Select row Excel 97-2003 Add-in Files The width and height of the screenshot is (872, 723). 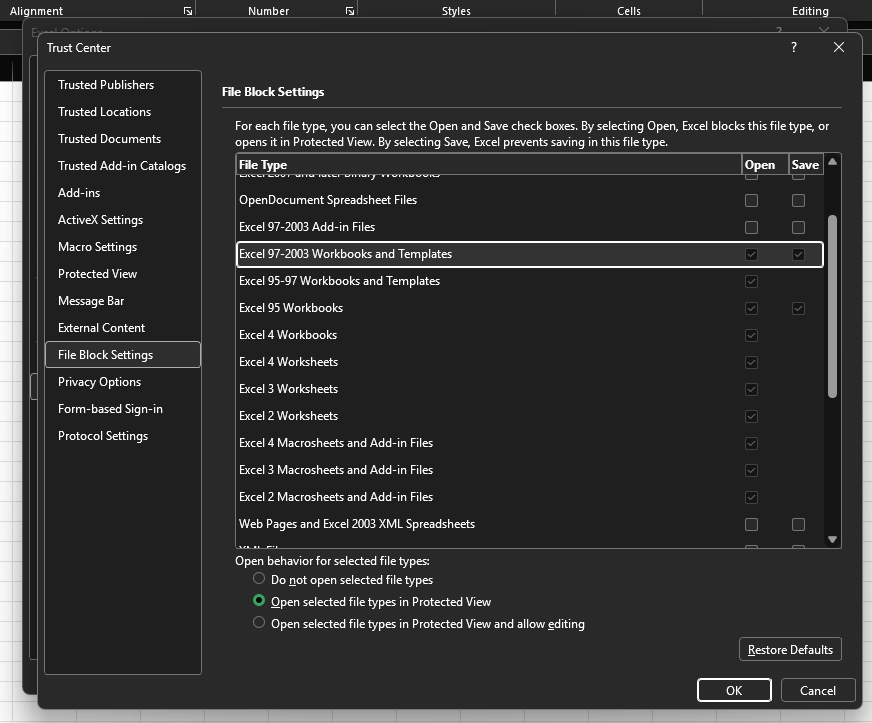click(x=529, y=227)
